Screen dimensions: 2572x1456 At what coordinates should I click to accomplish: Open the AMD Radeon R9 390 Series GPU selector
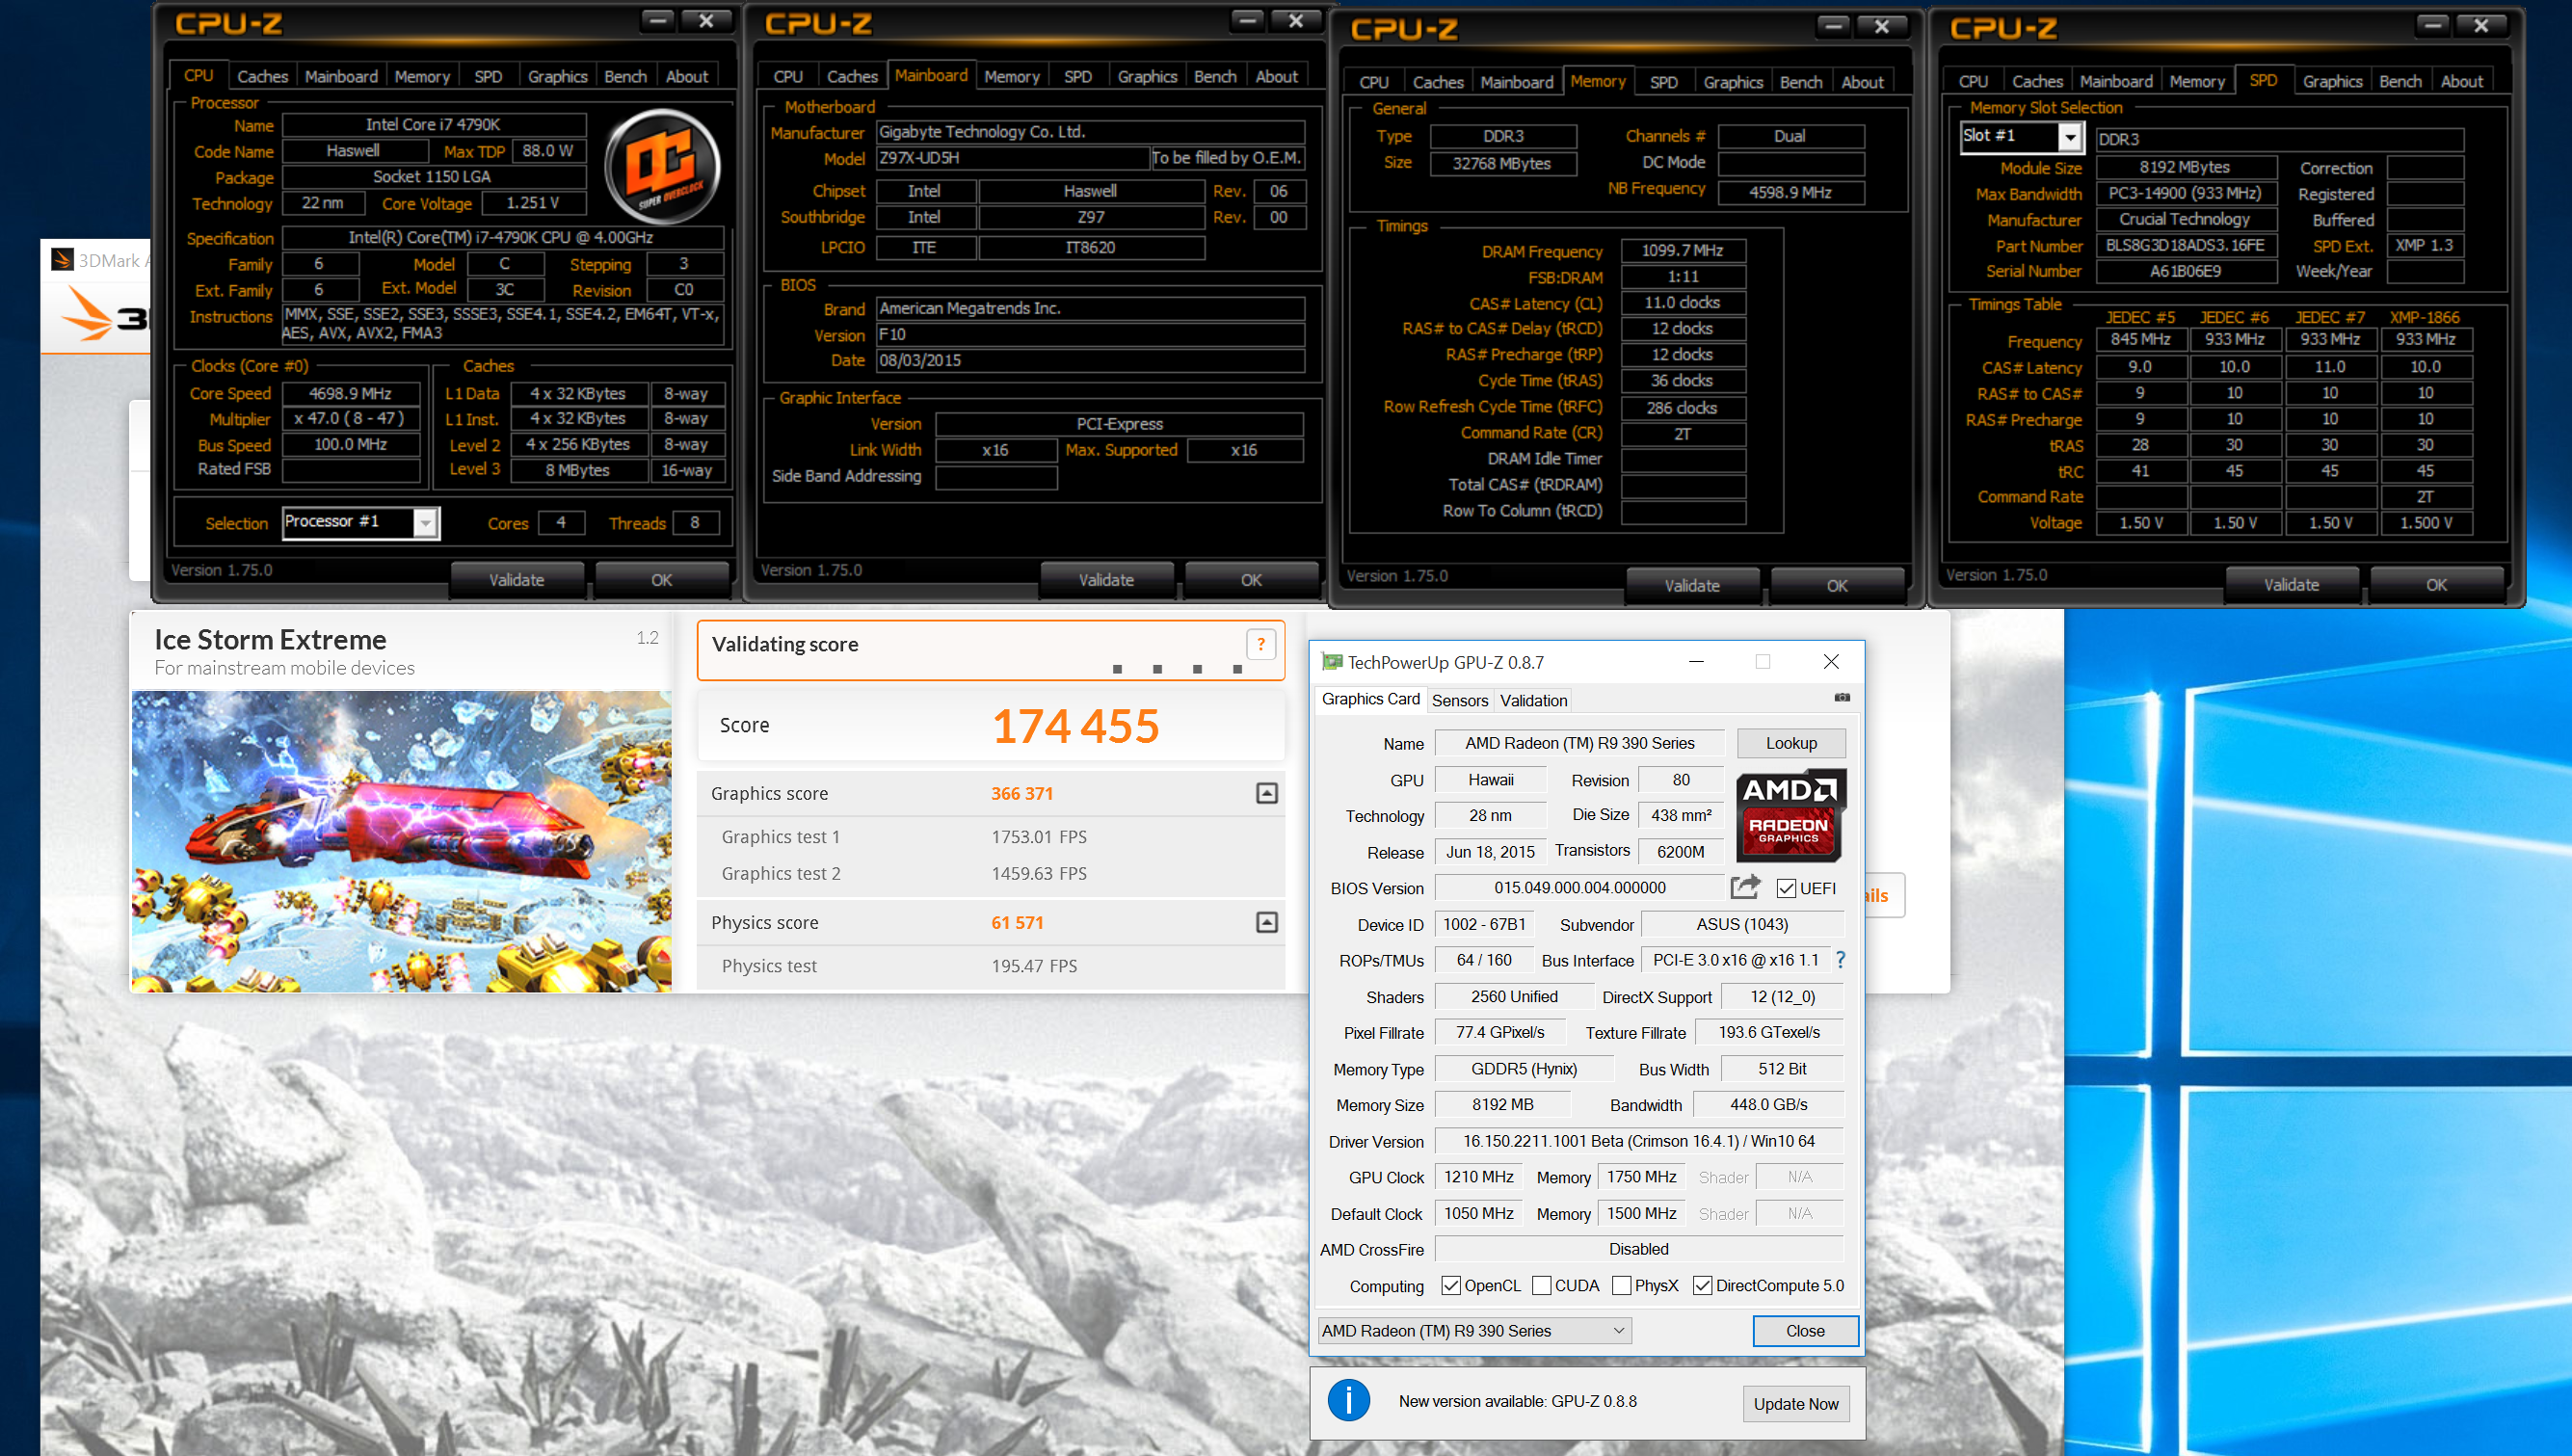pos(1475,1331)
